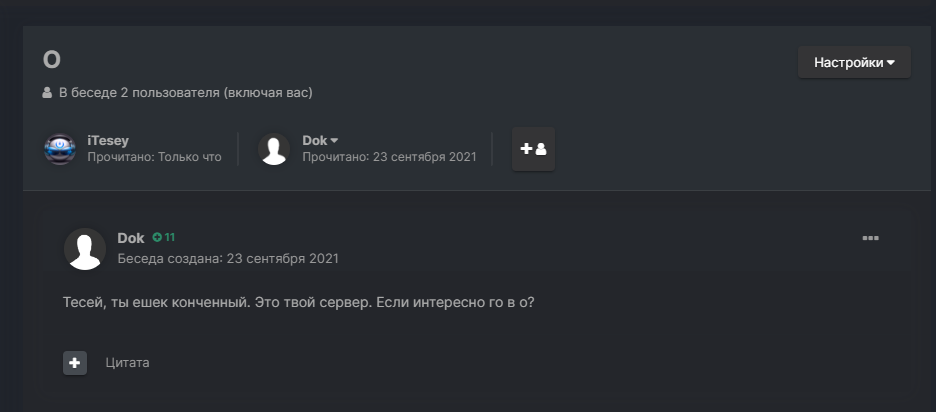Image resolution: width=936 pixels, height=412 pixels.
Task: Open the Dok author name in message
Action: point(131,238)
